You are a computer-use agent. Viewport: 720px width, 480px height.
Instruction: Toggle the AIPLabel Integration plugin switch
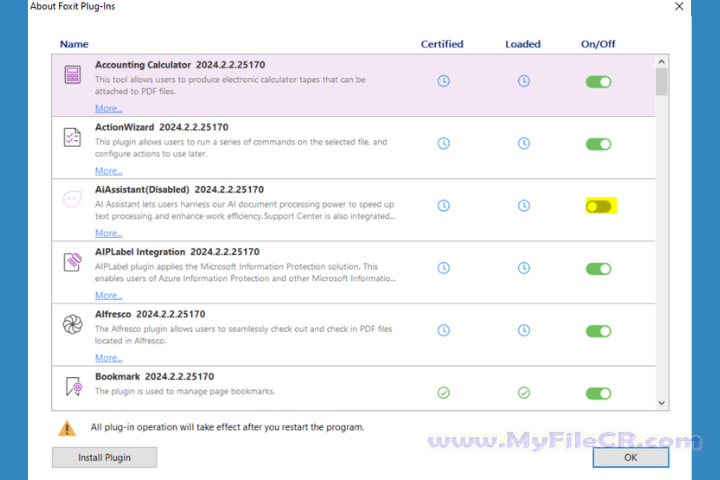point(598,269)
